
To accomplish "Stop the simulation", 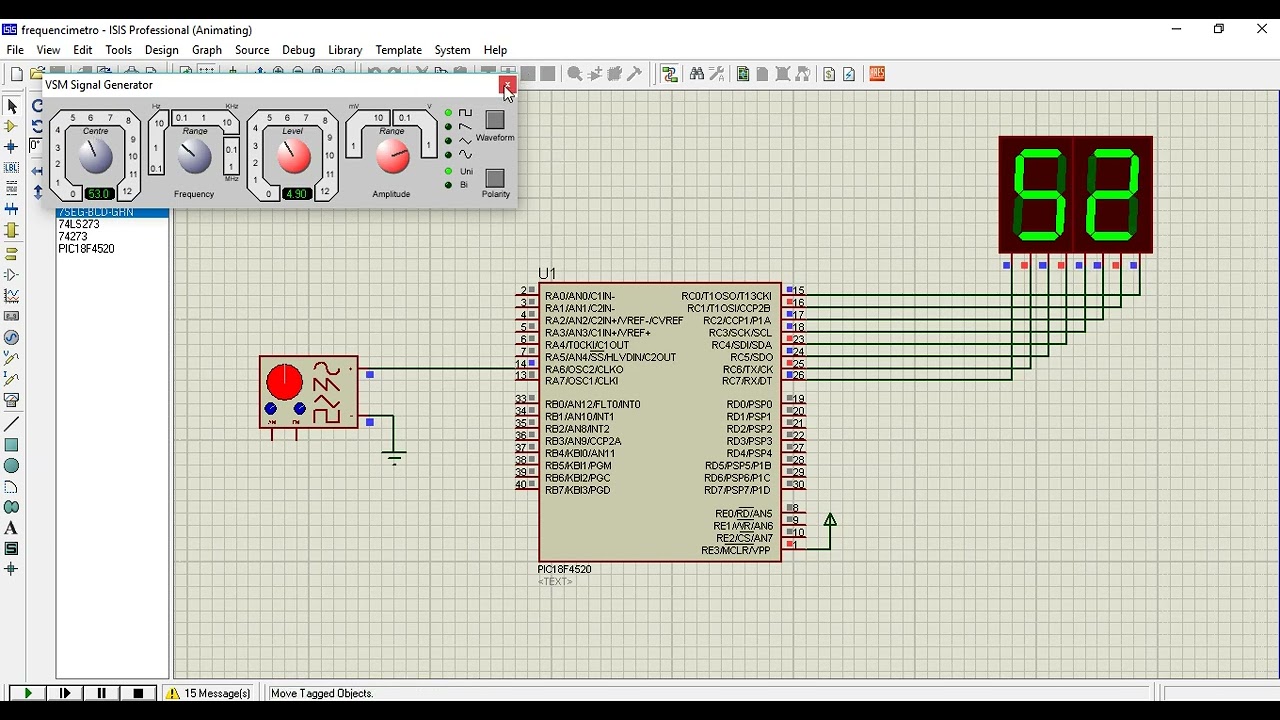I will pyautogui.click(x=138, y=693).
